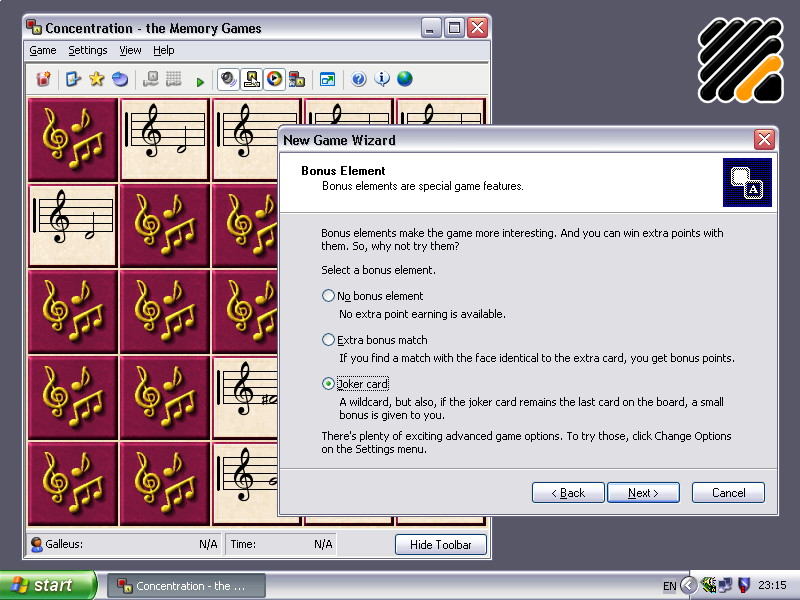The height and width of the screenshot is (600, 800).
Task: Select the No bonus element option
Action: click(329, 296)
